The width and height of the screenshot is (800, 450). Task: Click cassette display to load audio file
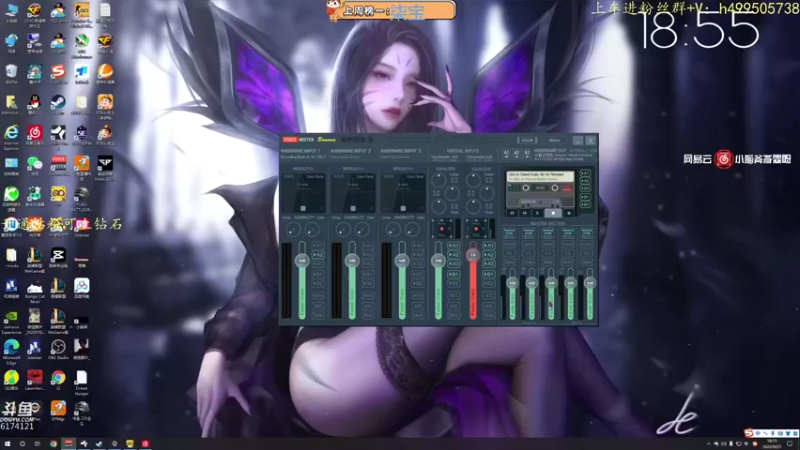point(540,177)
